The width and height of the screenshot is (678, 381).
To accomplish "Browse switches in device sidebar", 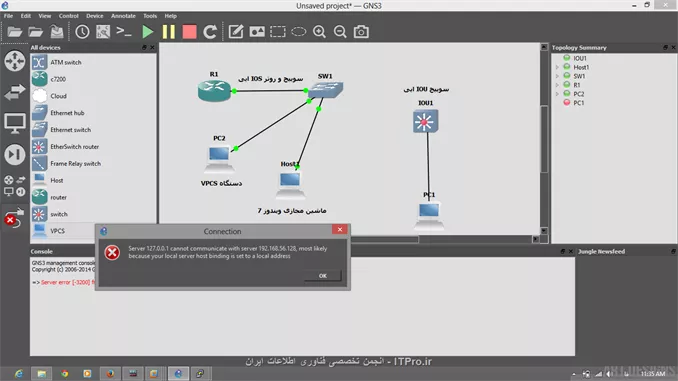I will [15, 92].
